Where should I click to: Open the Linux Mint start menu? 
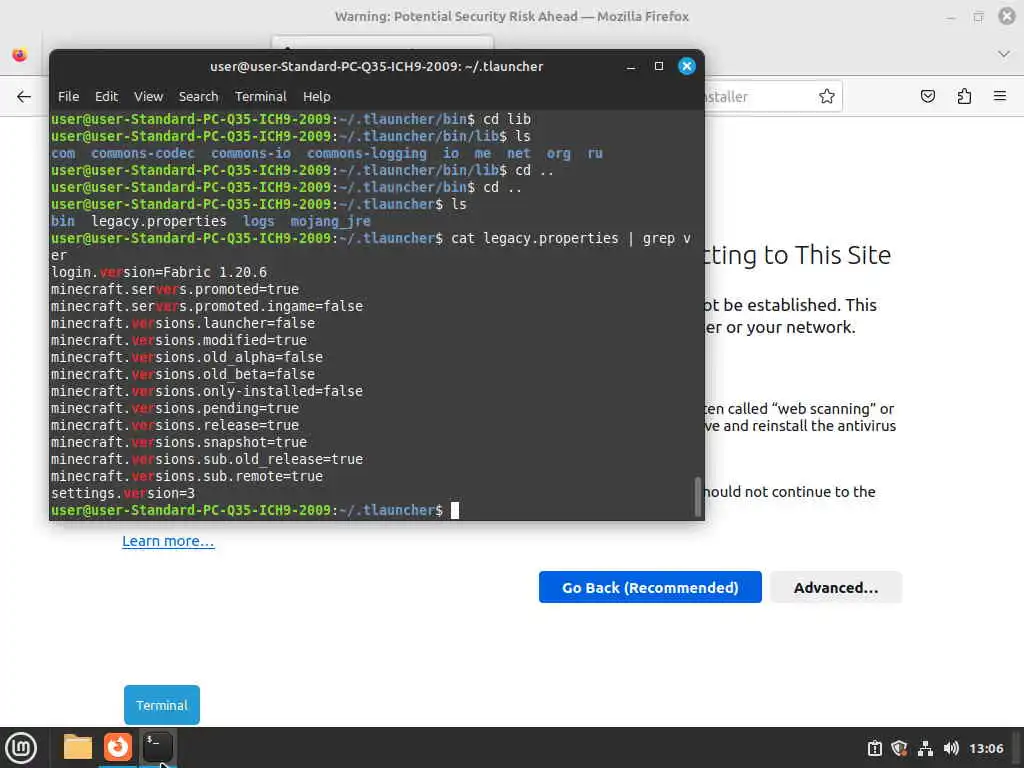tap(22, 748)
